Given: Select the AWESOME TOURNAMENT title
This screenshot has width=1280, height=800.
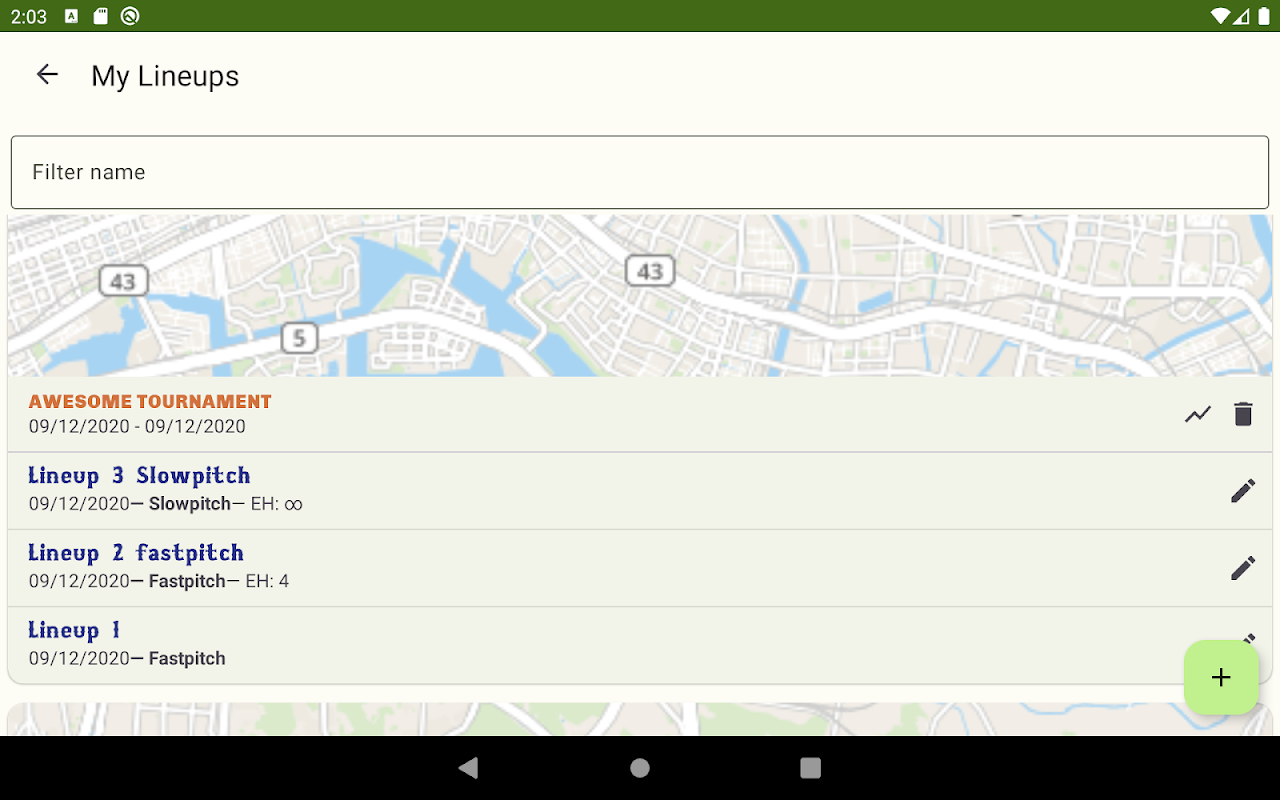Looking at the screenshot, I should (x=150, y=401).
